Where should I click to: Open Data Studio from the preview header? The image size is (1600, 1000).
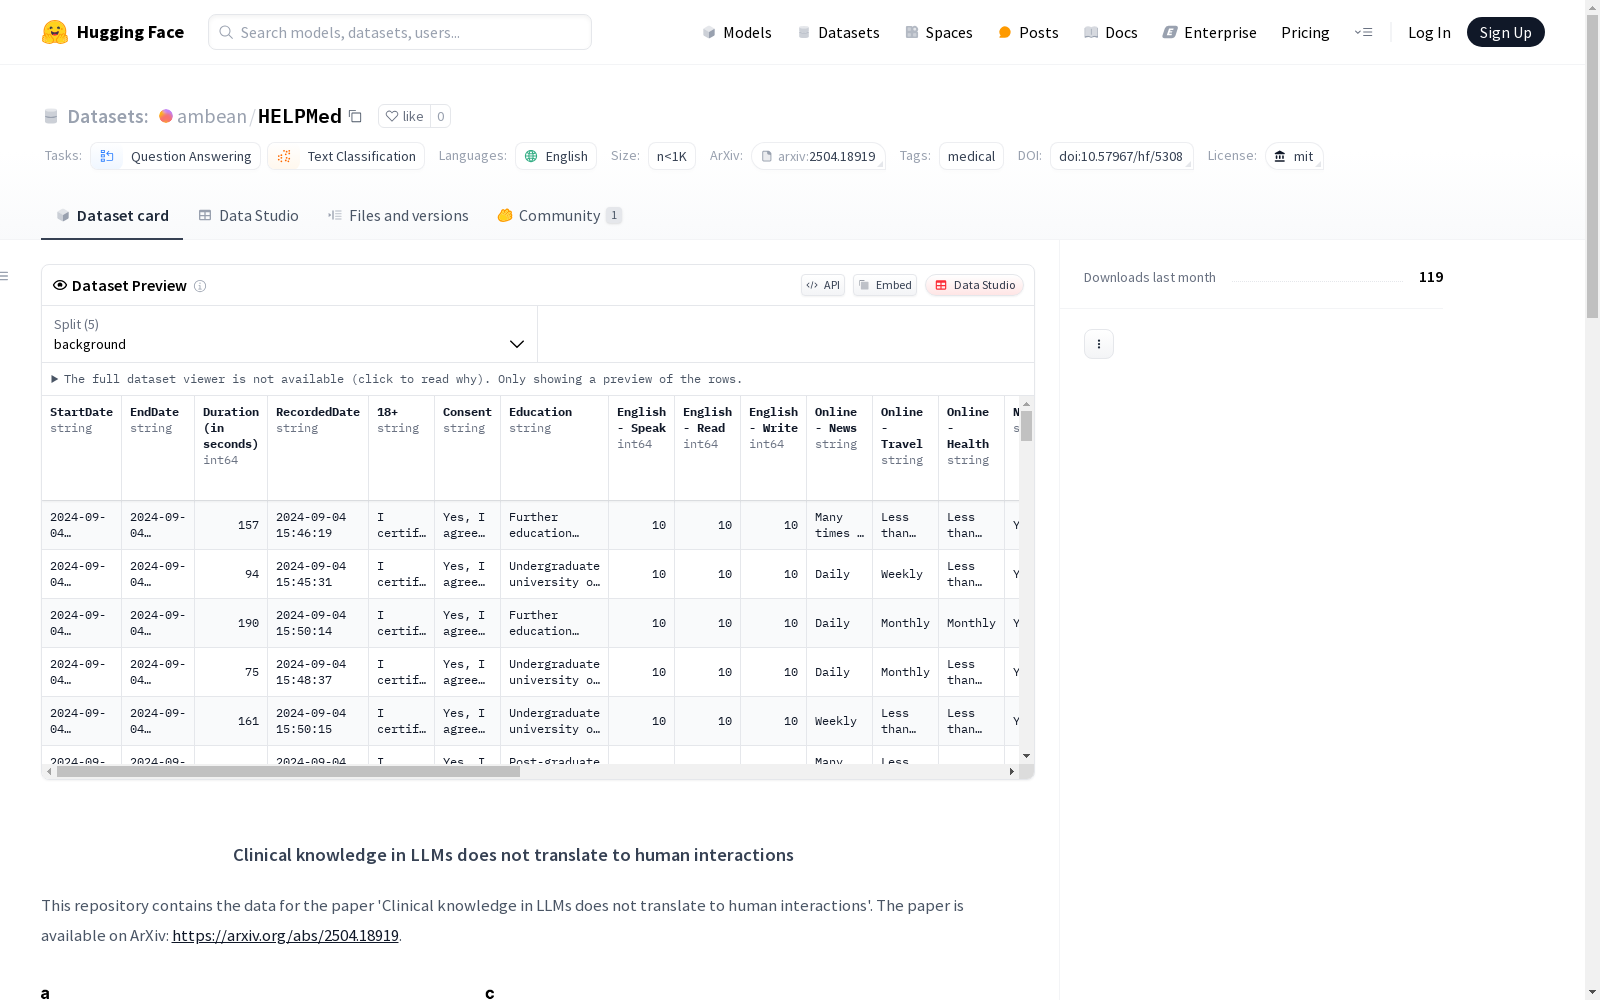point(974,285)
